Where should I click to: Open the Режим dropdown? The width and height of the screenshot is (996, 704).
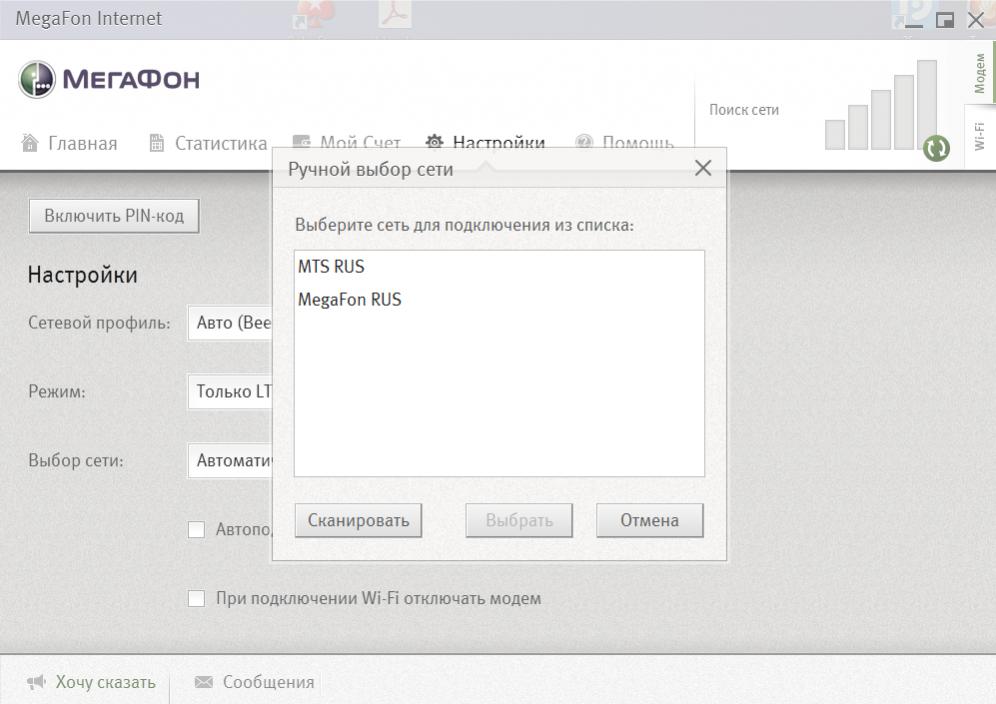(231, 391)
